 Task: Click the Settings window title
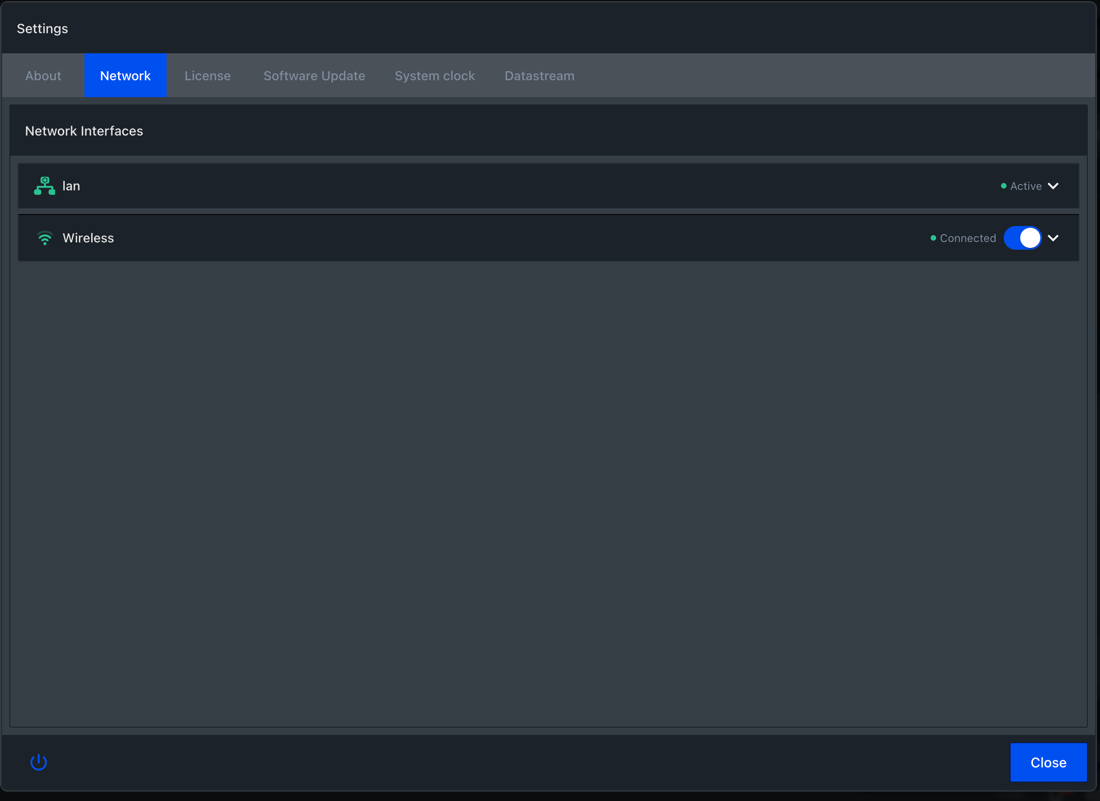42,29
